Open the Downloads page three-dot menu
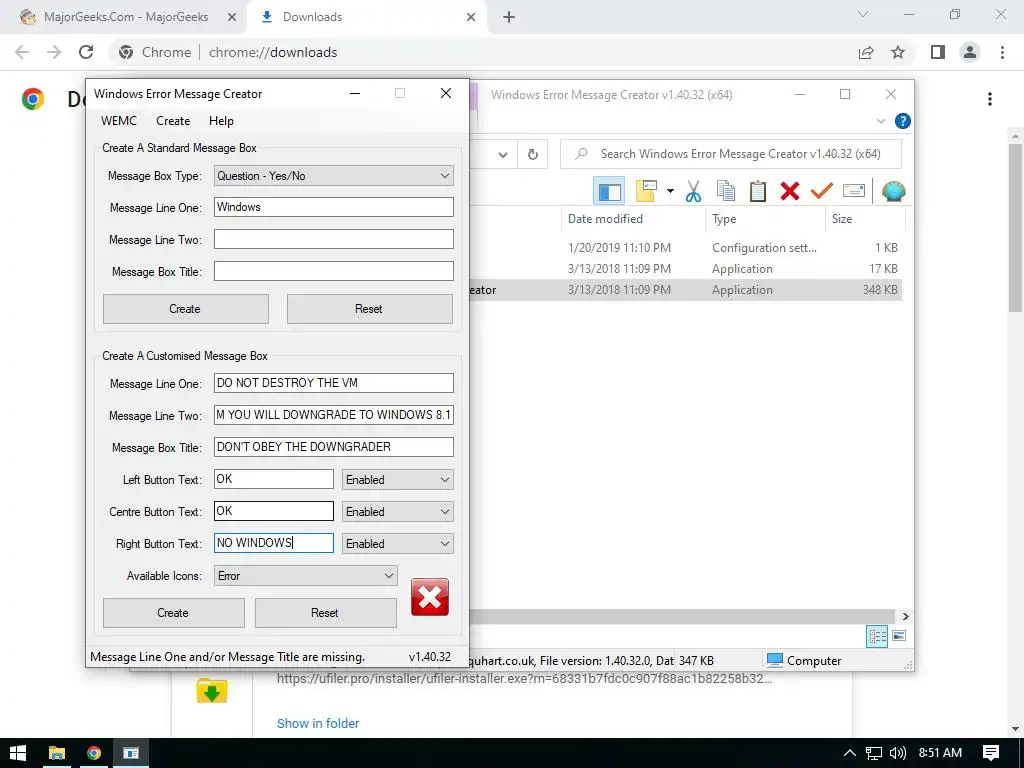Viewport: 1024px width, 768px height. tap(990, 99)
